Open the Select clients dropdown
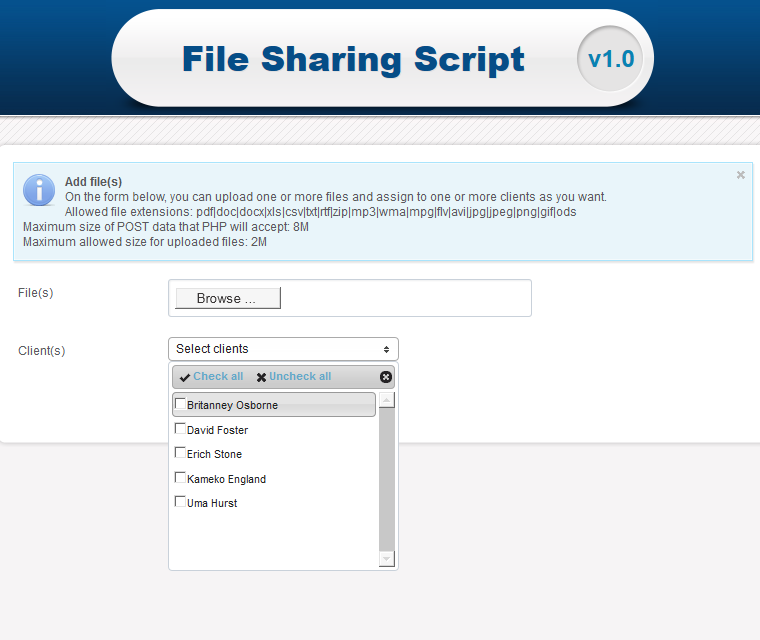Screen dimensions: 760x640 (x=283, y=349)
